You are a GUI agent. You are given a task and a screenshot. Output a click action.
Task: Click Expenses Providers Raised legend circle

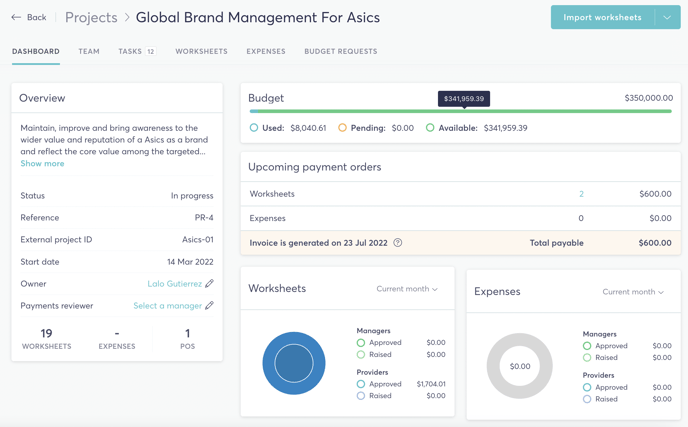coord(587,399)
